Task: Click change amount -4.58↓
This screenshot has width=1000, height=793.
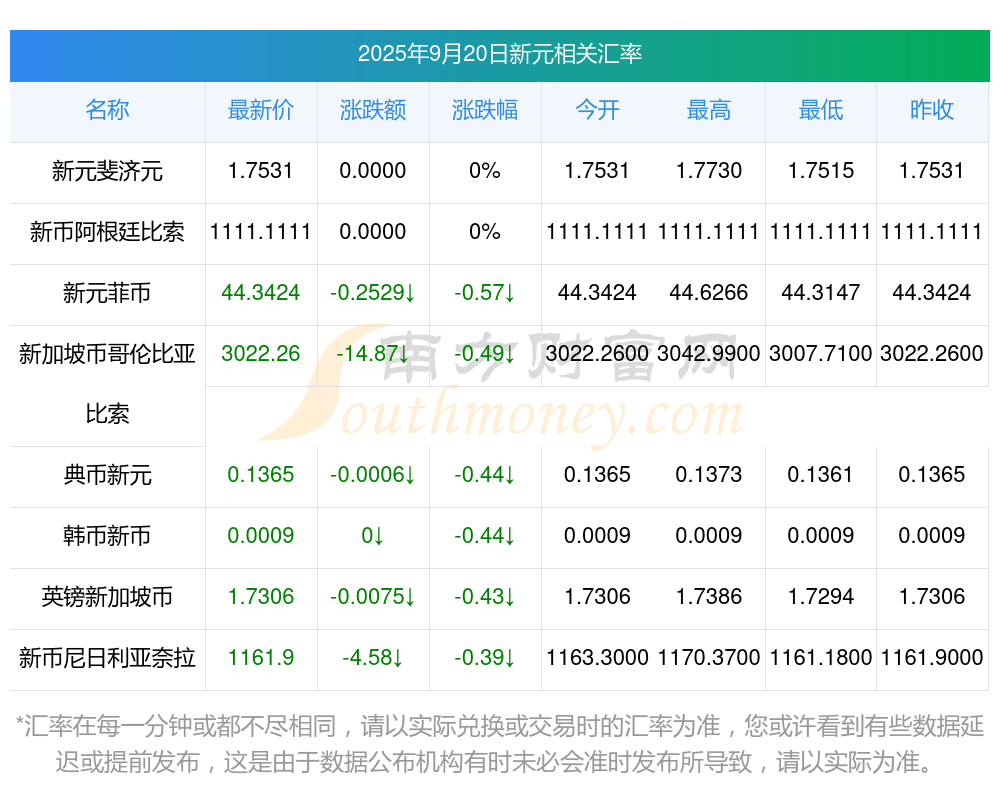Action: point(372,657)
